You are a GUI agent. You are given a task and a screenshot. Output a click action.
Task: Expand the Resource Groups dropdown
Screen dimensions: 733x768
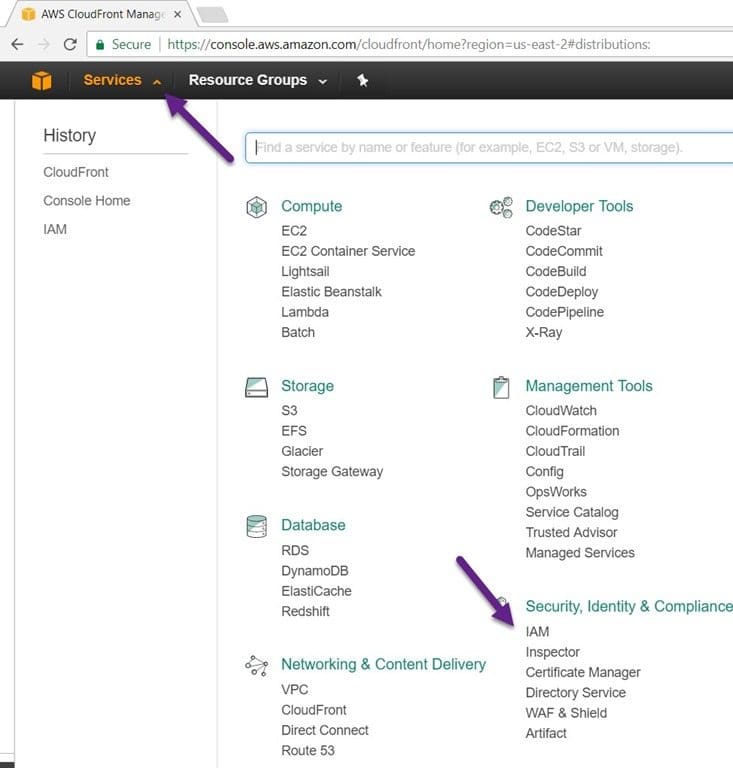click(258, 80)
